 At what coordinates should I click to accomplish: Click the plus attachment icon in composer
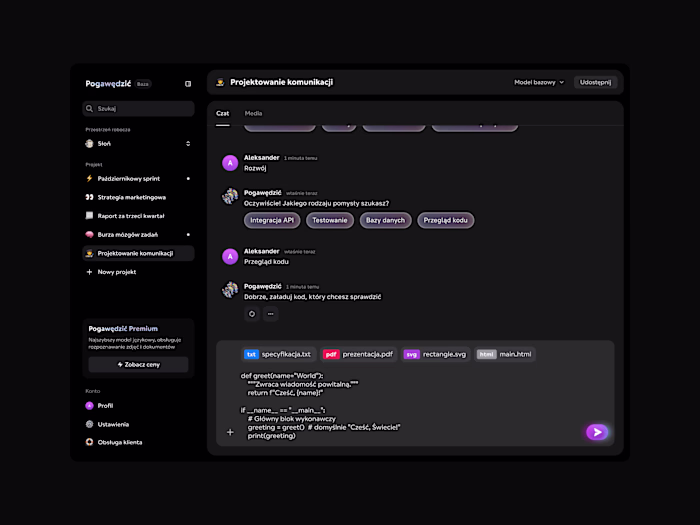230,432
